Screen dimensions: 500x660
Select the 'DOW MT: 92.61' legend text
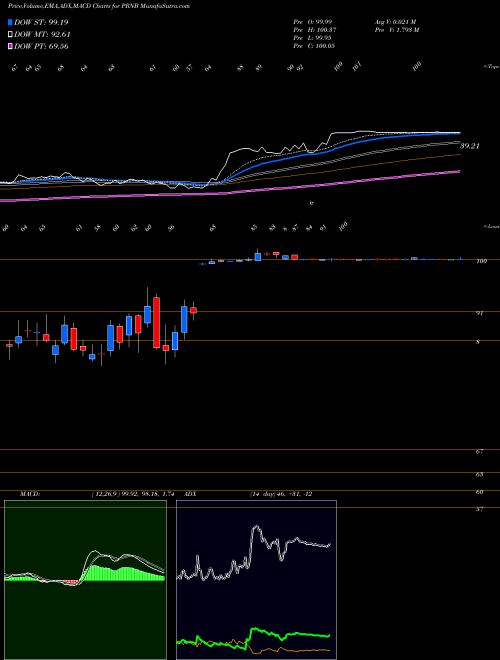click(42, 35)
